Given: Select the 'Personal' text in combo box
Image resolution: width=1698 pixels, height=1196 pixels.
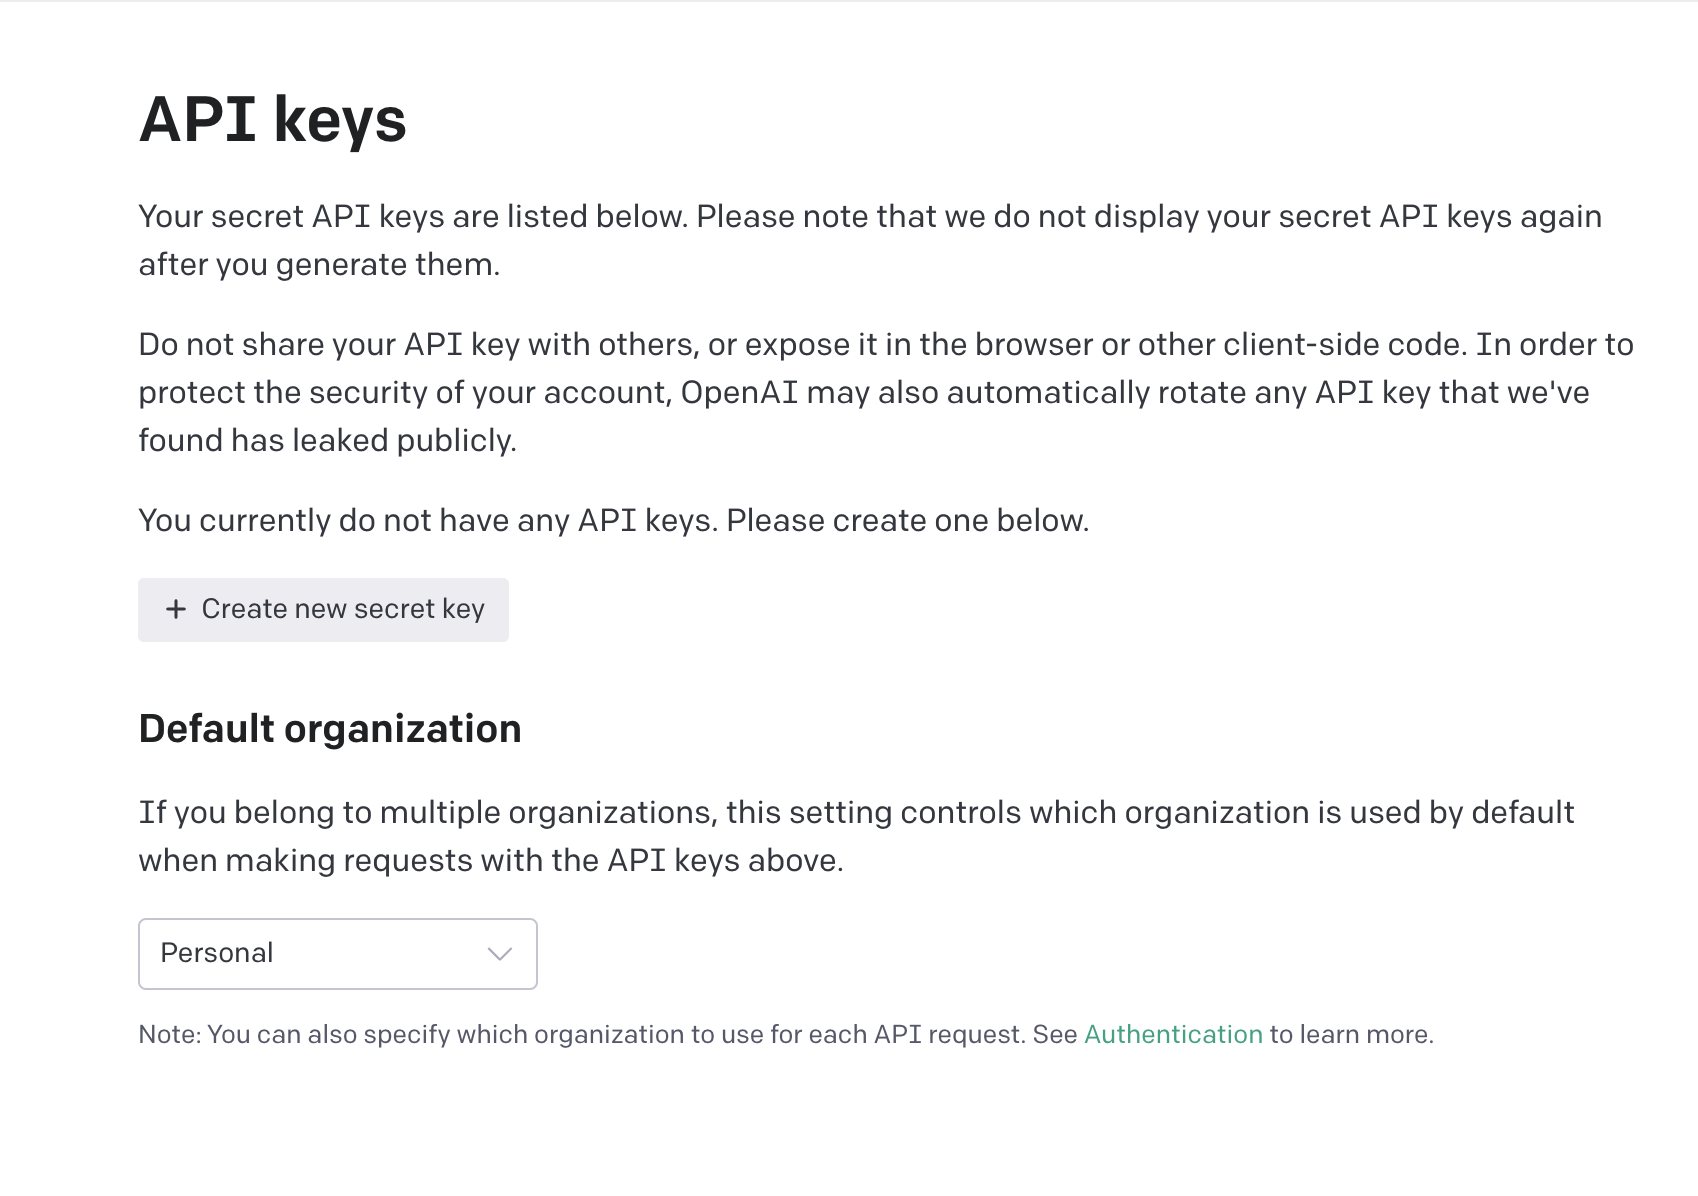Looking at the screenshot, I should 217,953.
